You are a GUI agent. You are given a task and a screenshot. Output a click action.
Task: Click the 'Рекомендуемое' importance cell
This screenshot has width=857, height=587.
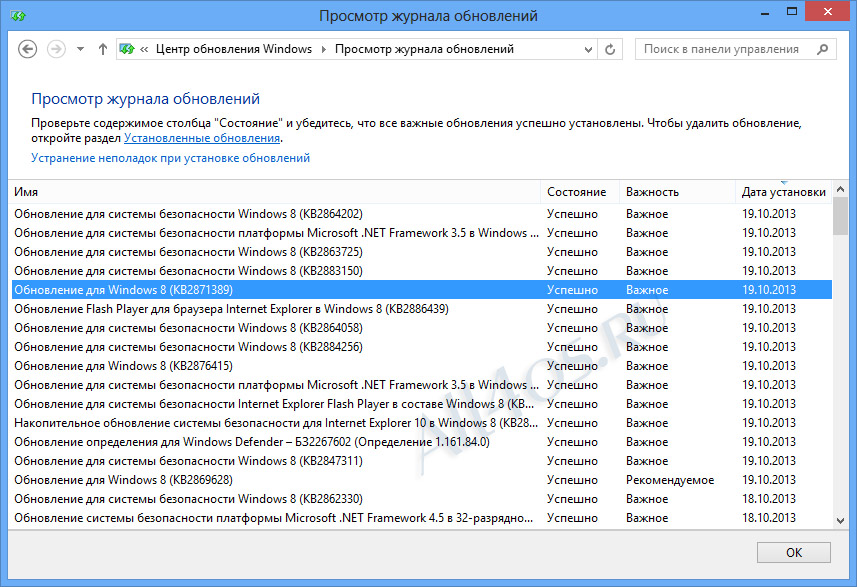(x=670, y=480)
